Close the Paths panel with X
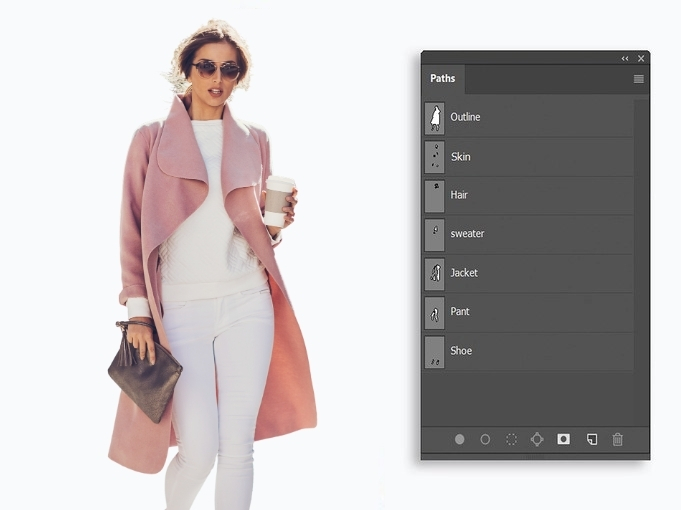Viewport: 681px width, 510px height. [641, 59]
